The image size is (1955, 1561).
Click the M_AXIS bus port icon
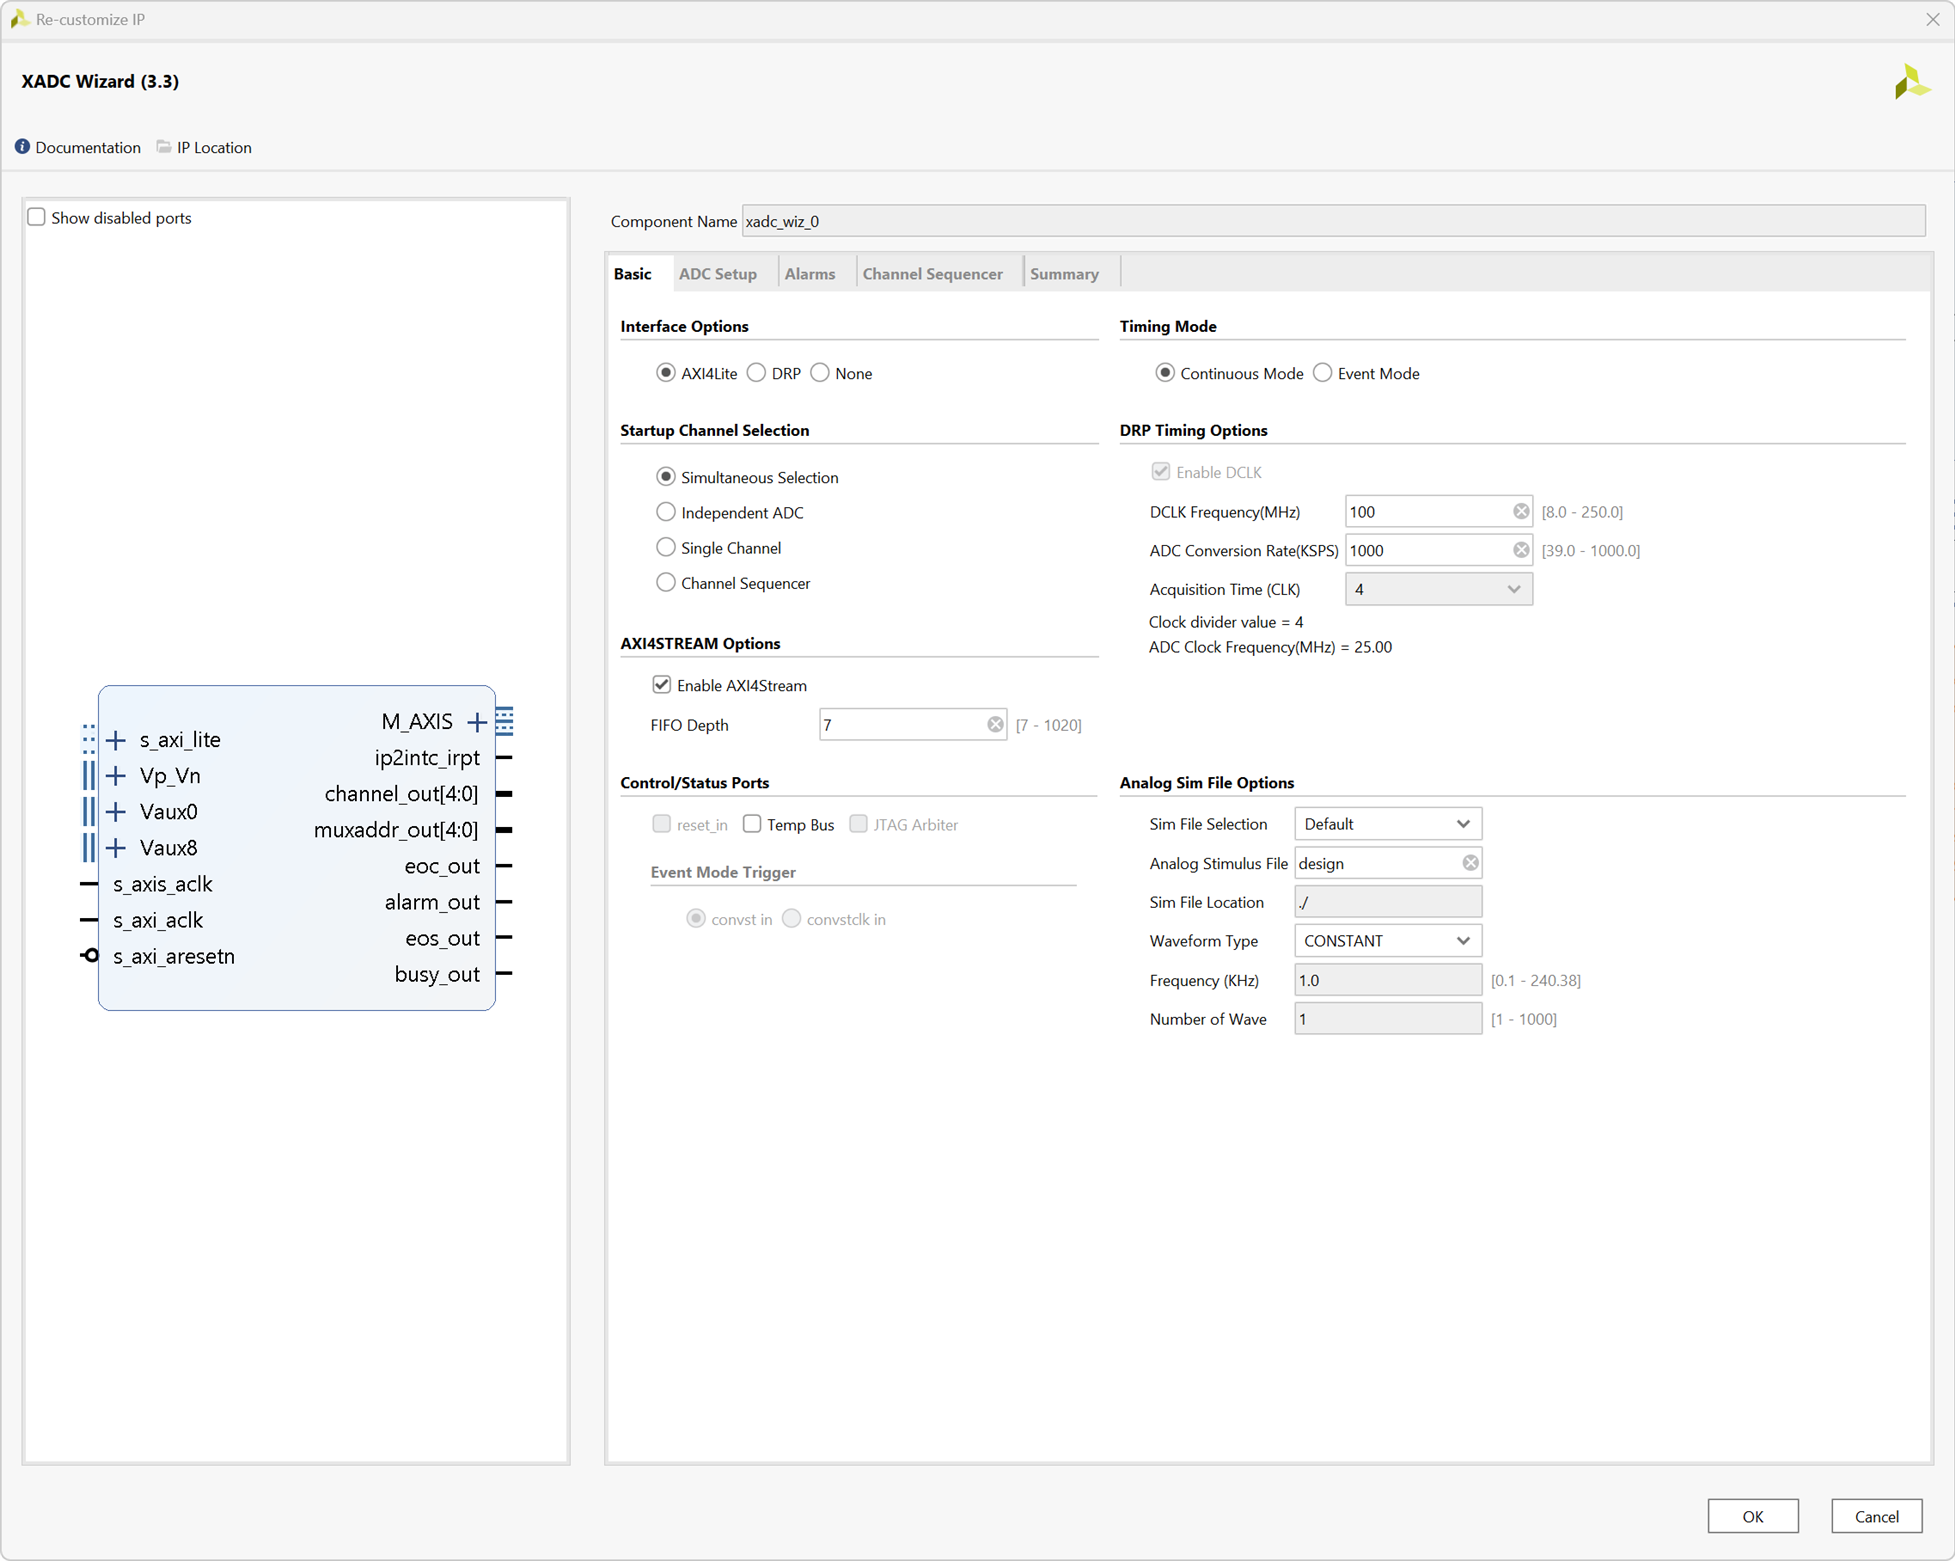pos(505,721)
